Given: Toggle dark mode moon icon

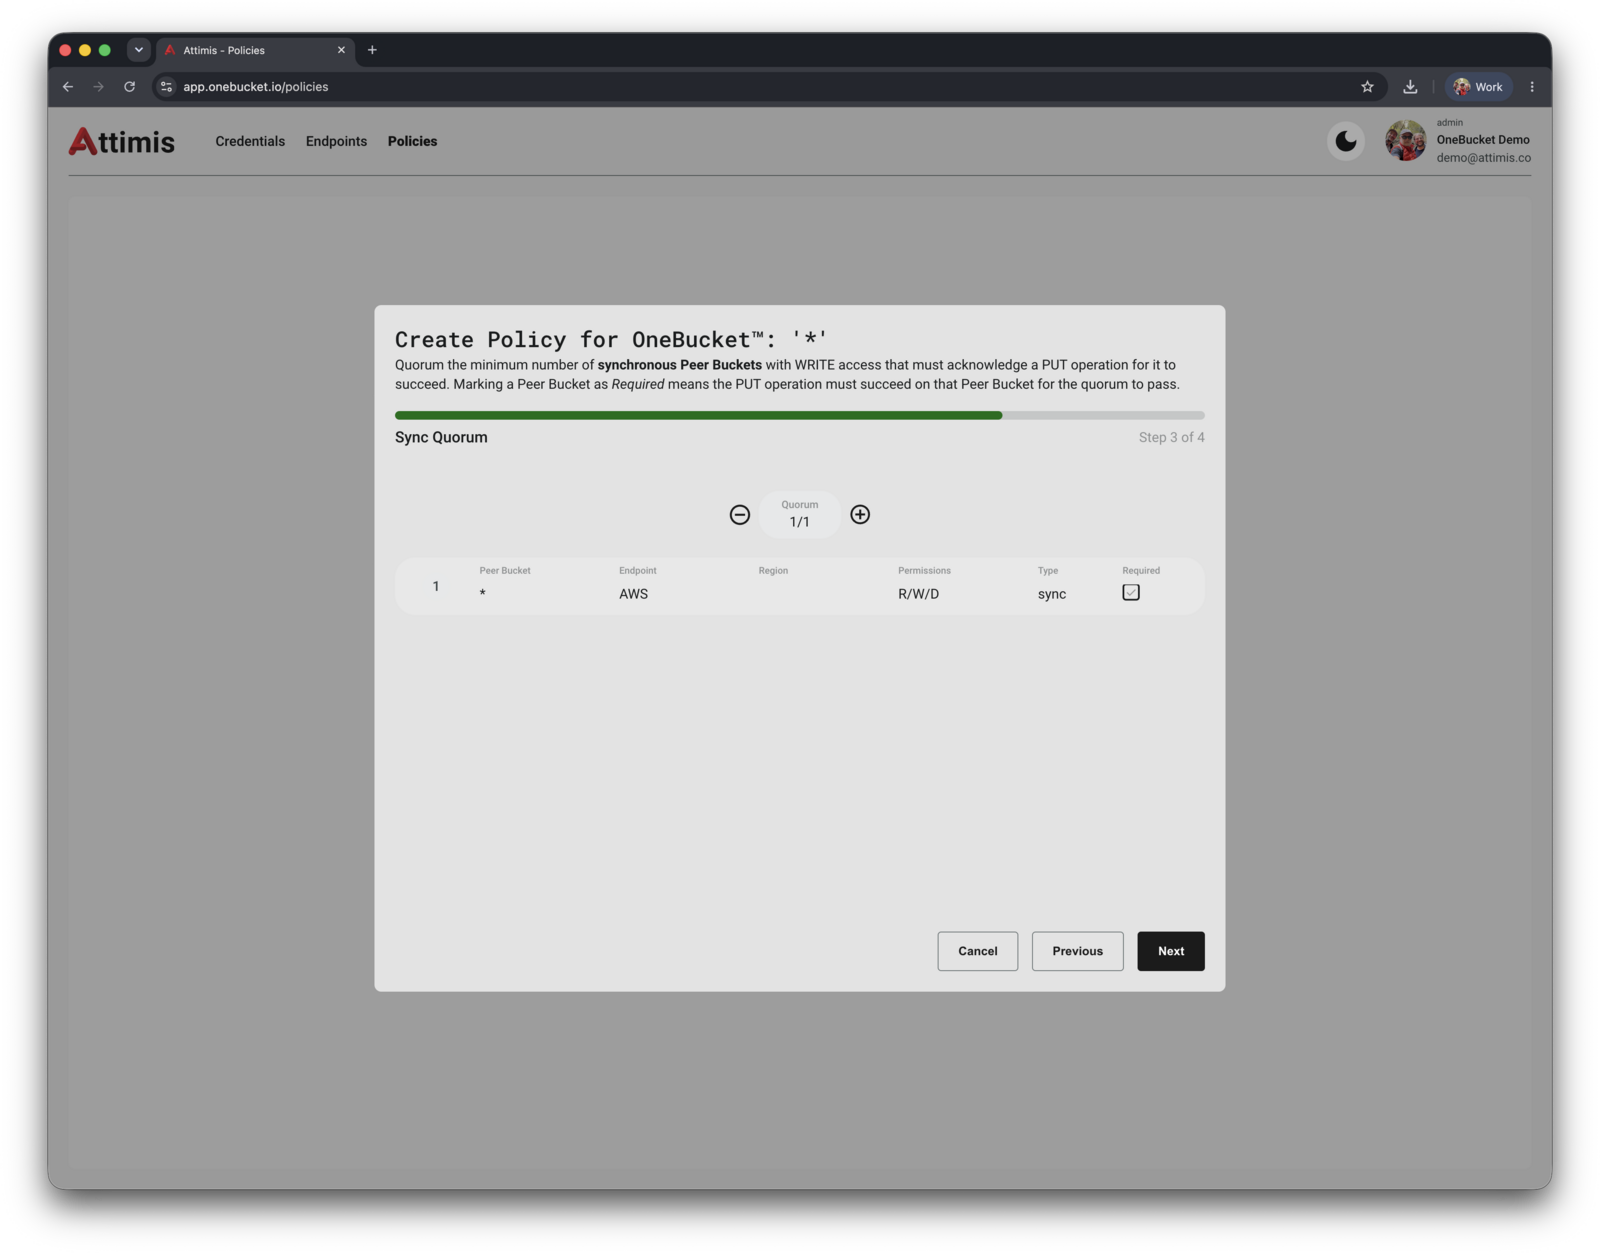Looking at the screenshot, I should point(1346,141).
